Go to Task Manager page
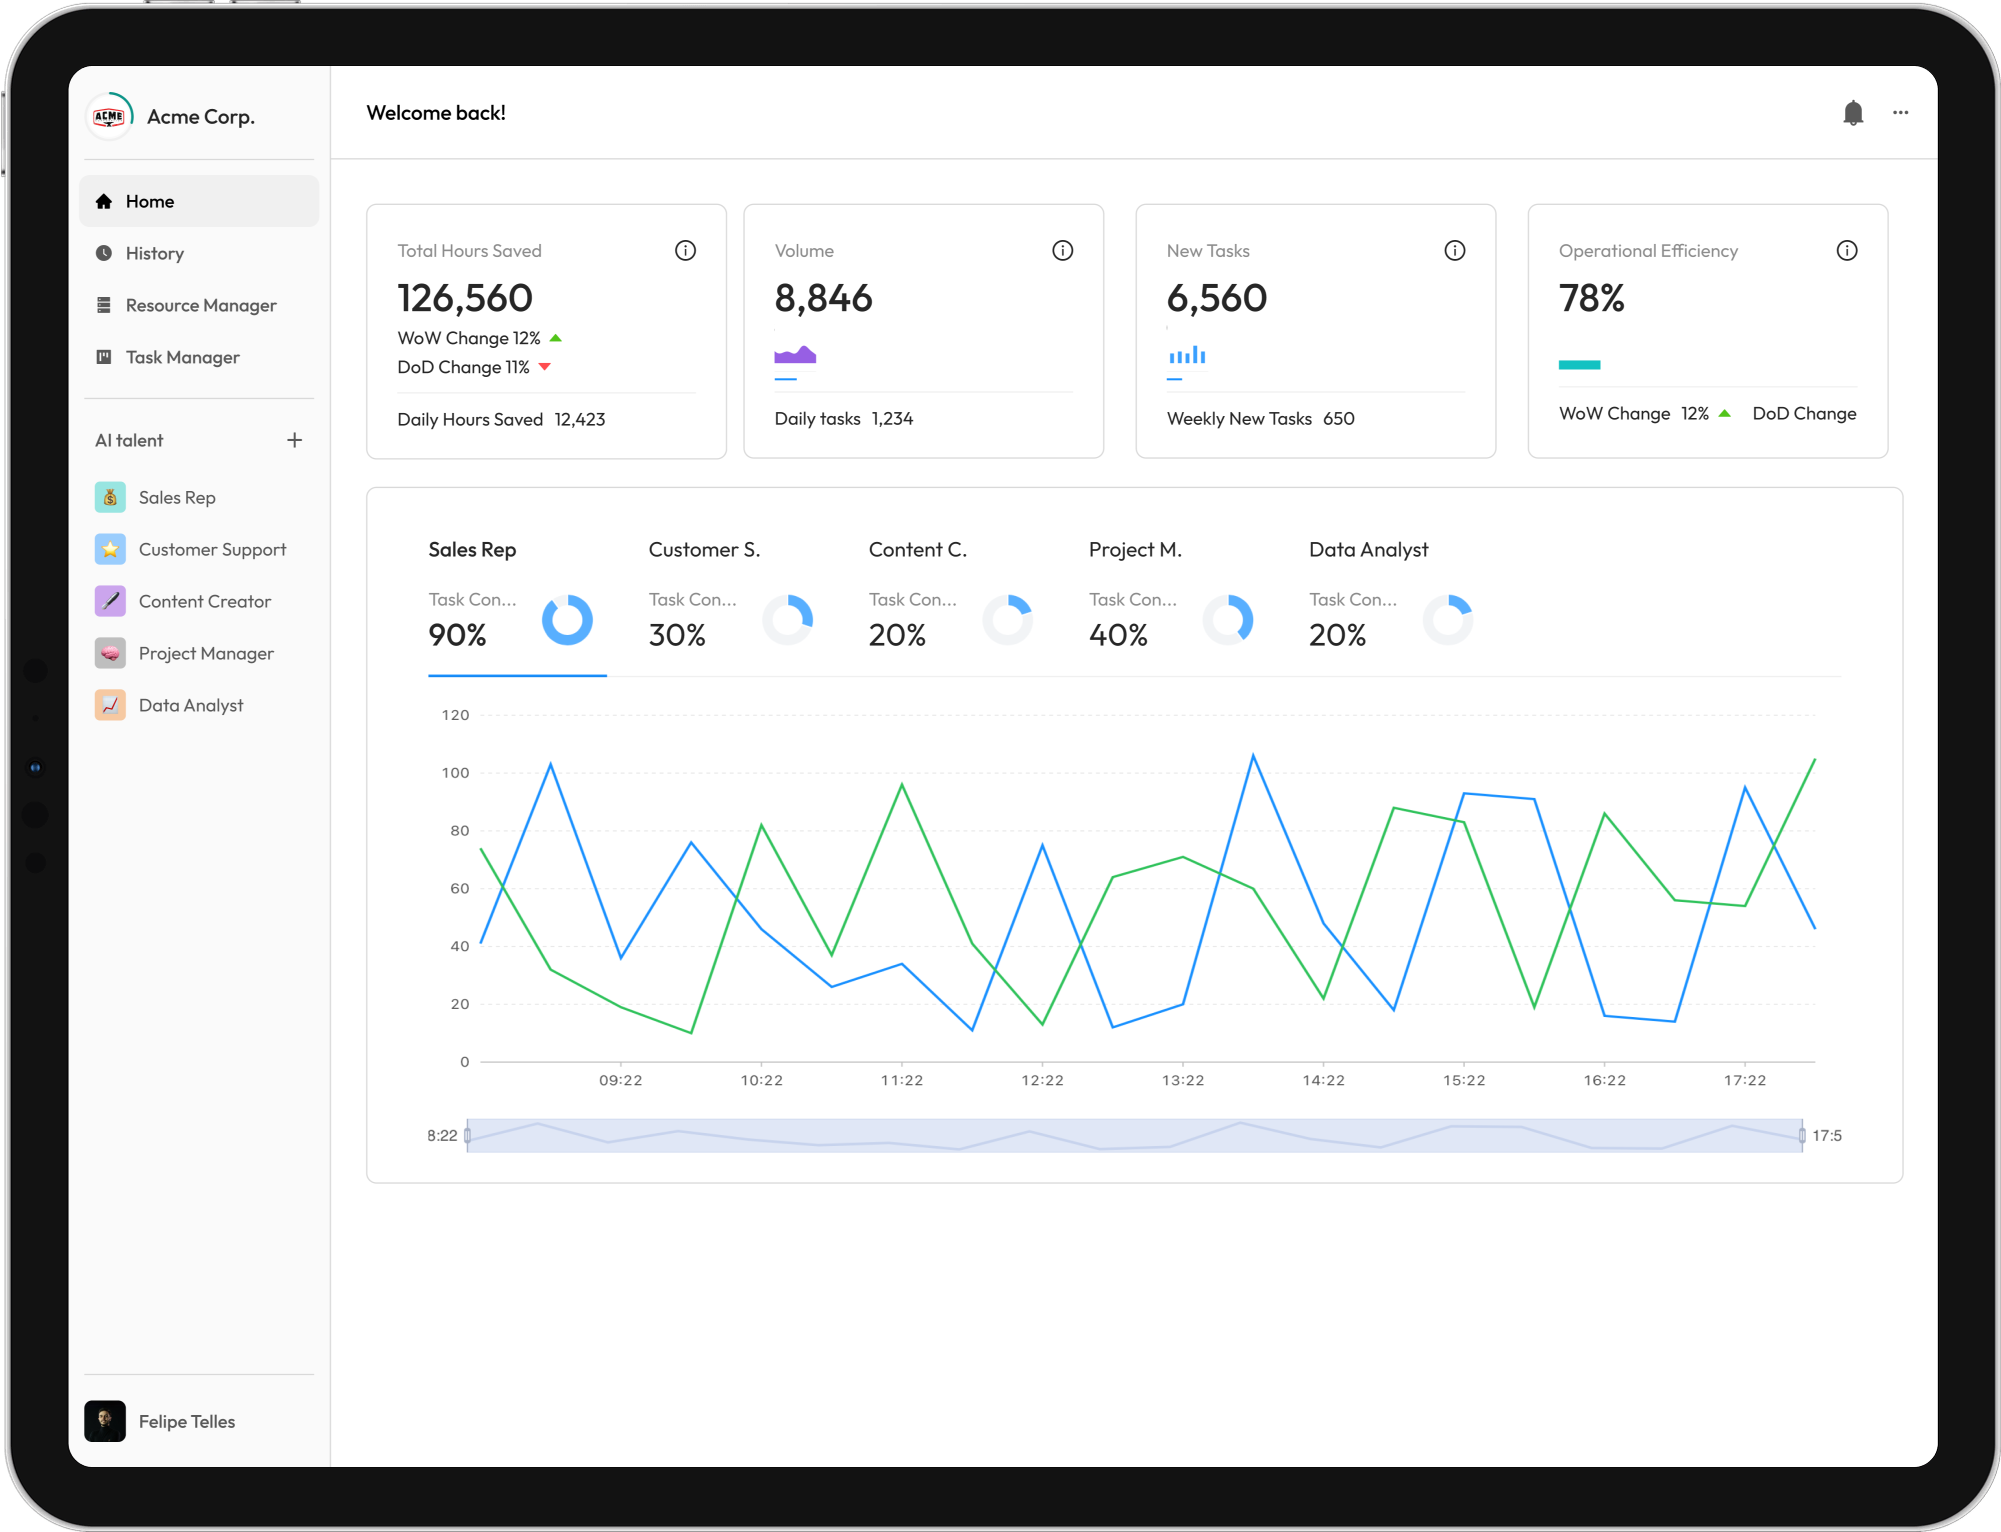This screenshot has height=1532, width=2001. point(182,357)
